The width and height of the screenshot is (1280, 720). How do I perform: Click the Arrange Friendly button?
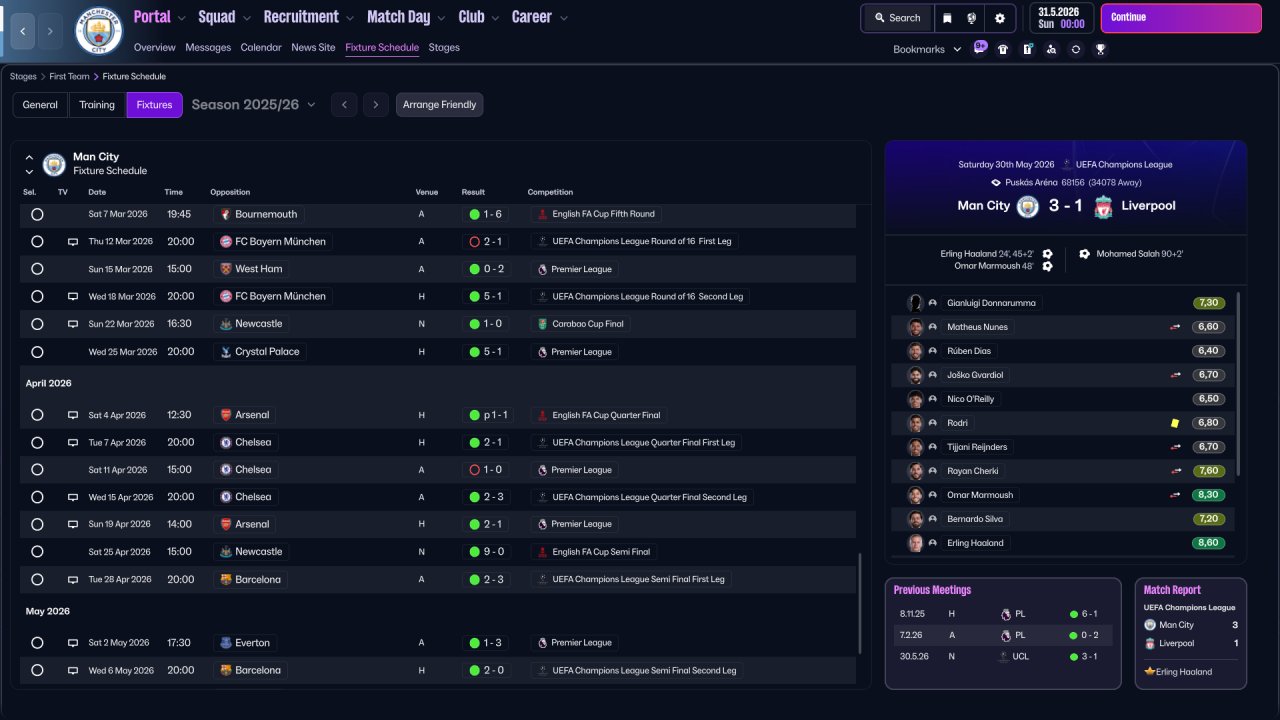[x=439, y=105]
